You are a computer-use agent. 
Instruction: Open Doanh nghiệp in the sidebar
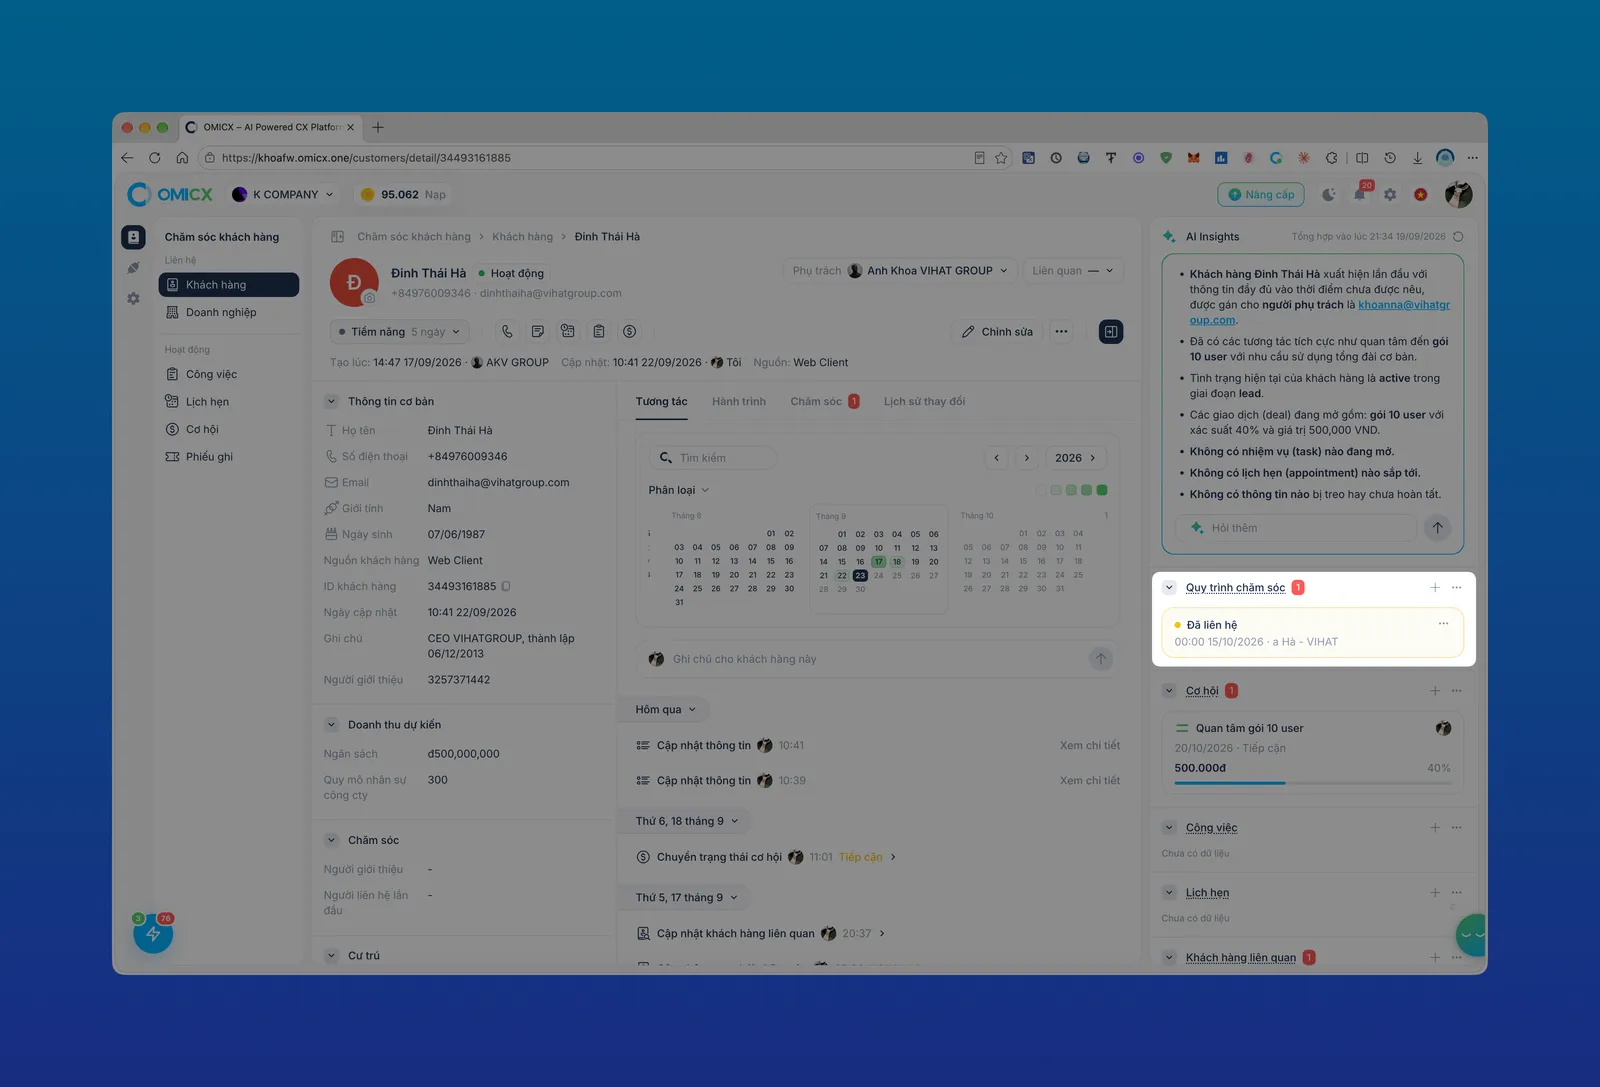229,313
